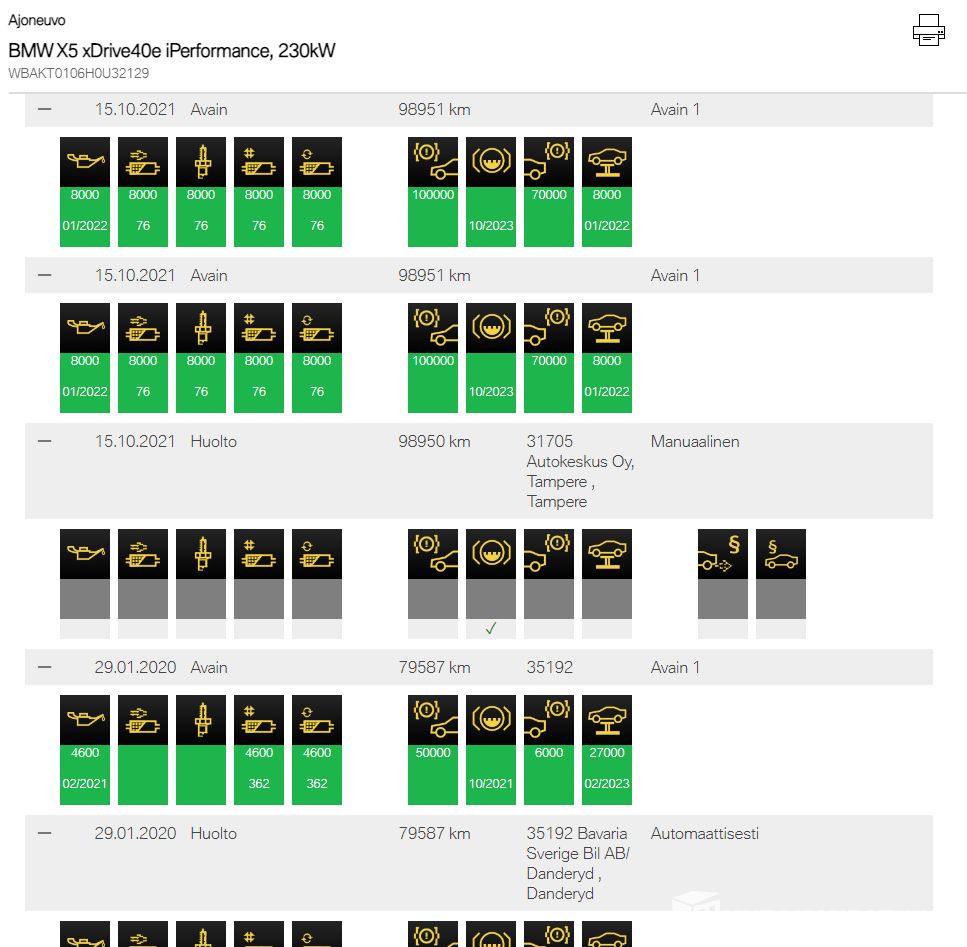Click green brake fluid checkmark in Huolto row
Screen dimensions: 967x947
coord(491,629)
